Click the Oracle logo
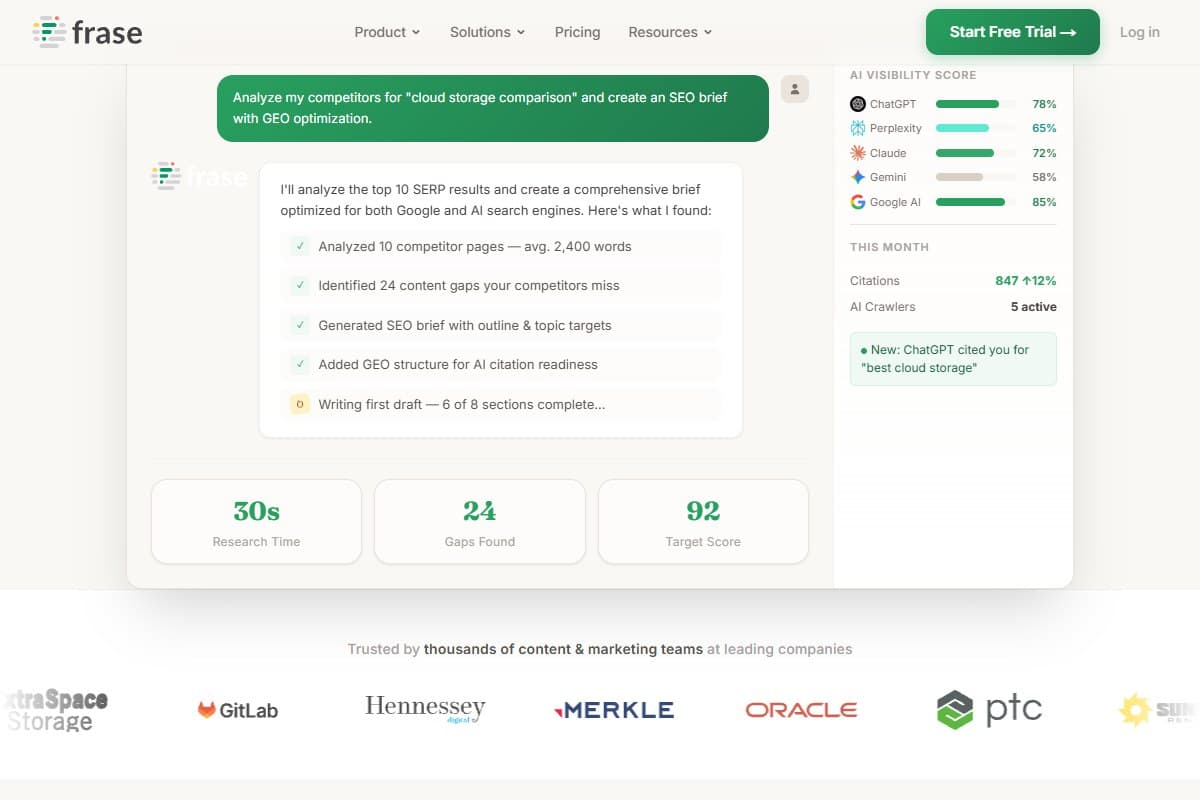This screenshot has width=1200, height=800. tap(801, 710)
